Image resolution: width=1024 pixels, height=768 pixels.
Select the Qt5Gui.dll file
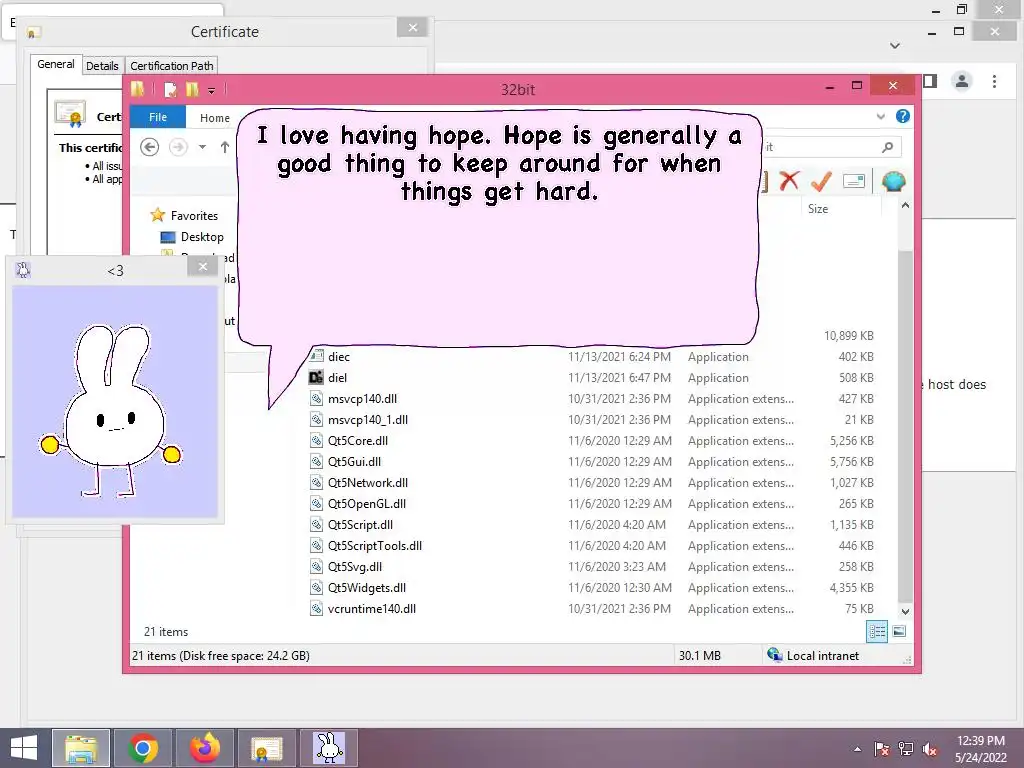355,461
